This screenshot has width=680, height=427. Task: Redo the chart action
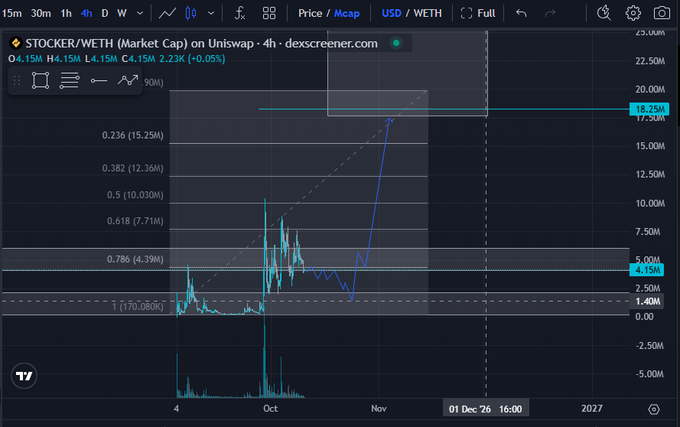[550, 13]
